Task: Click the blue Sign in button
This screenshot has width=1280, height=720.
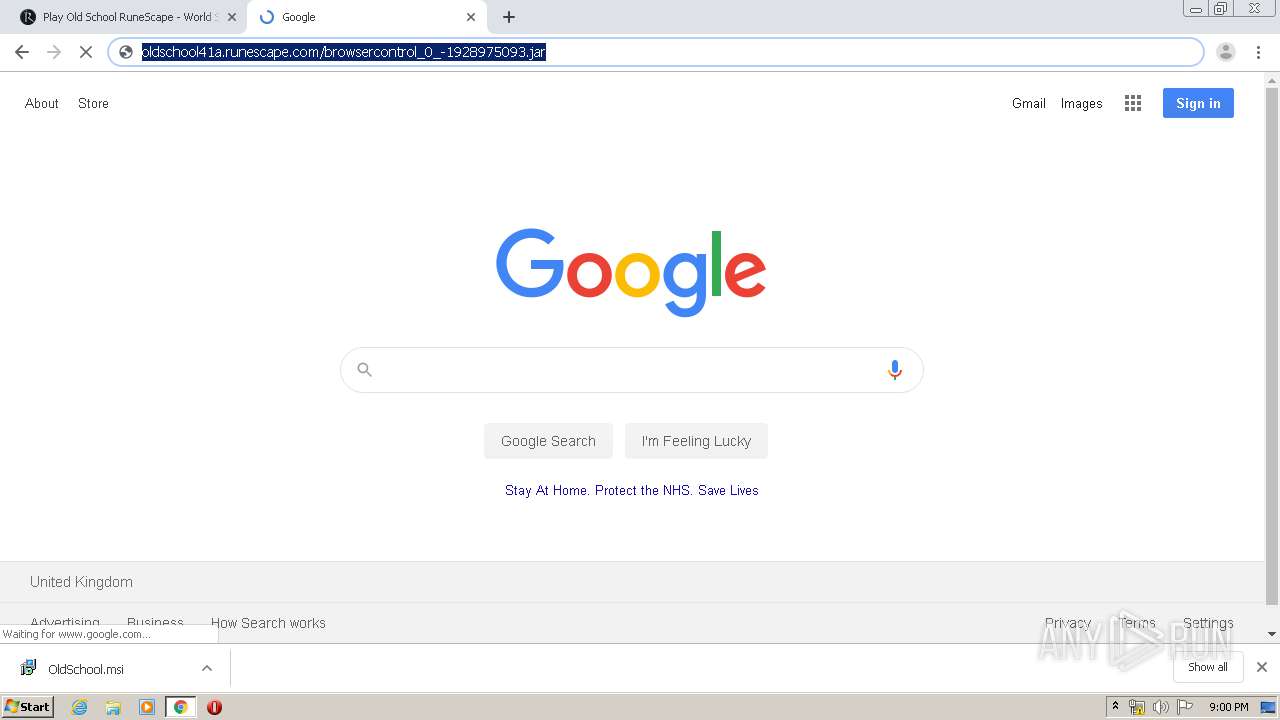Action: tap(1198, 103)
